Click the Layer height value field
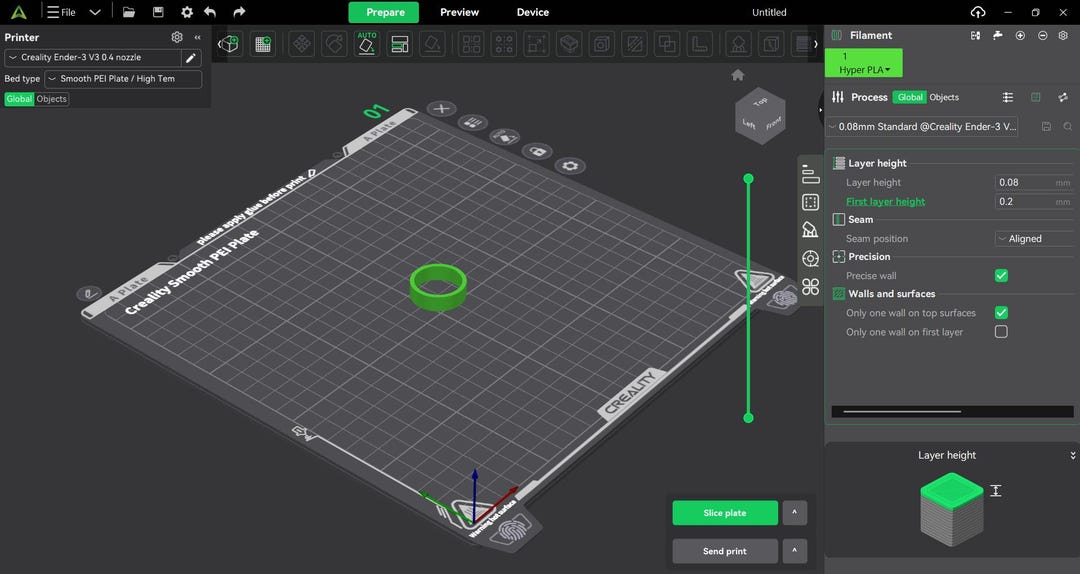 [x=1034, y=183]
